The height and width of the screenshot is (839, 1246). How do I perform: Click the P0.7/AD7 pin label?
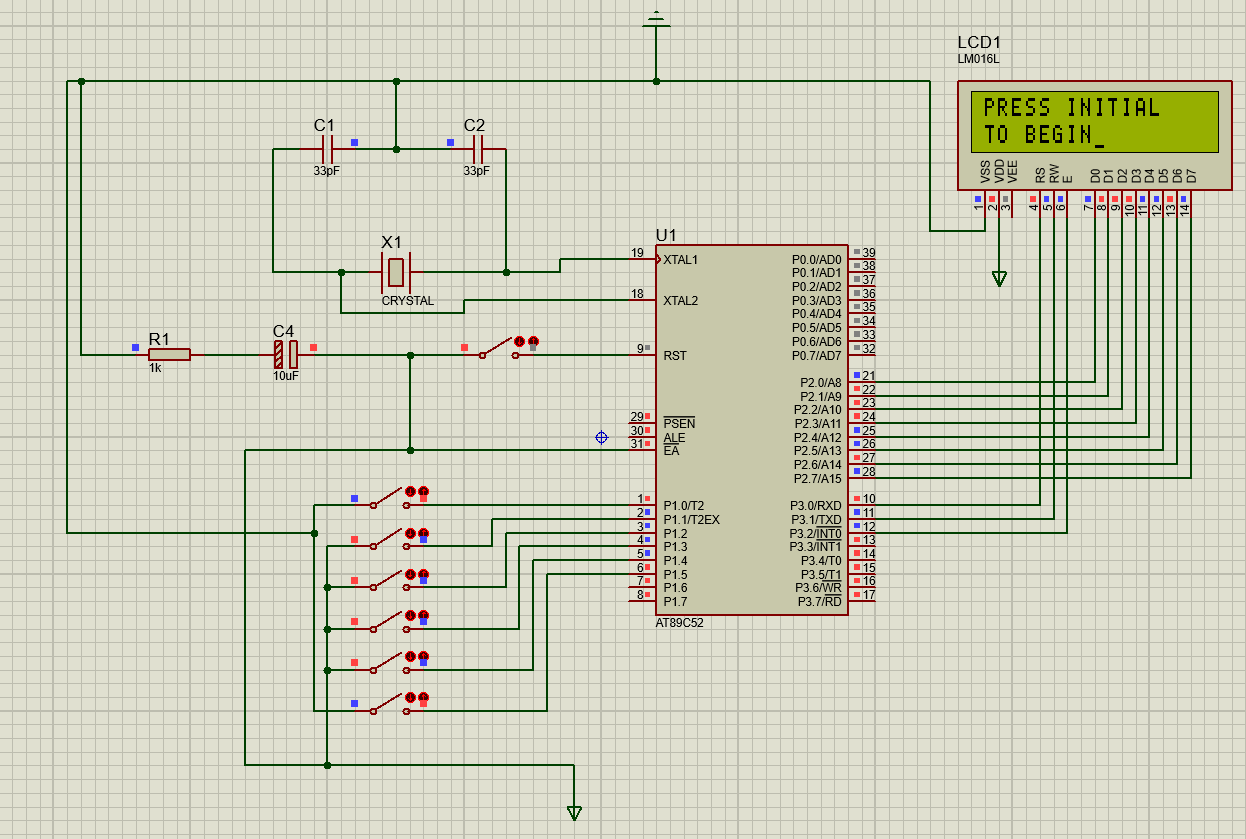tap(816, 355)
